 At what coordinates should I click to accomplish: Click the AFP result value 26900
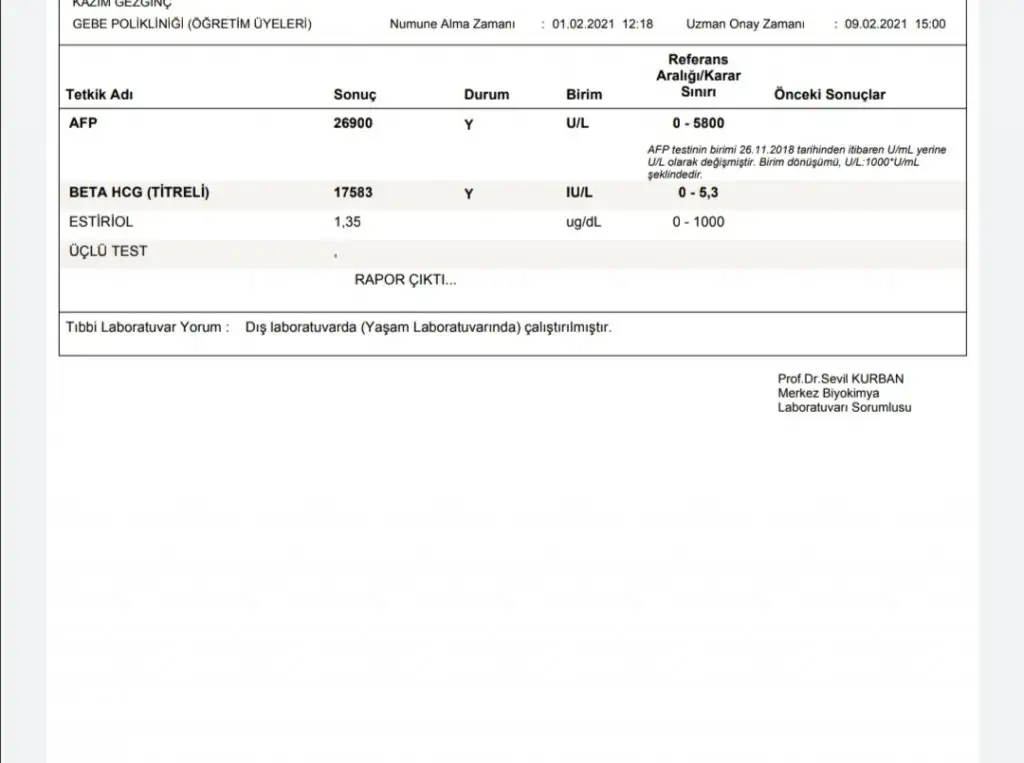click(353, 123)
